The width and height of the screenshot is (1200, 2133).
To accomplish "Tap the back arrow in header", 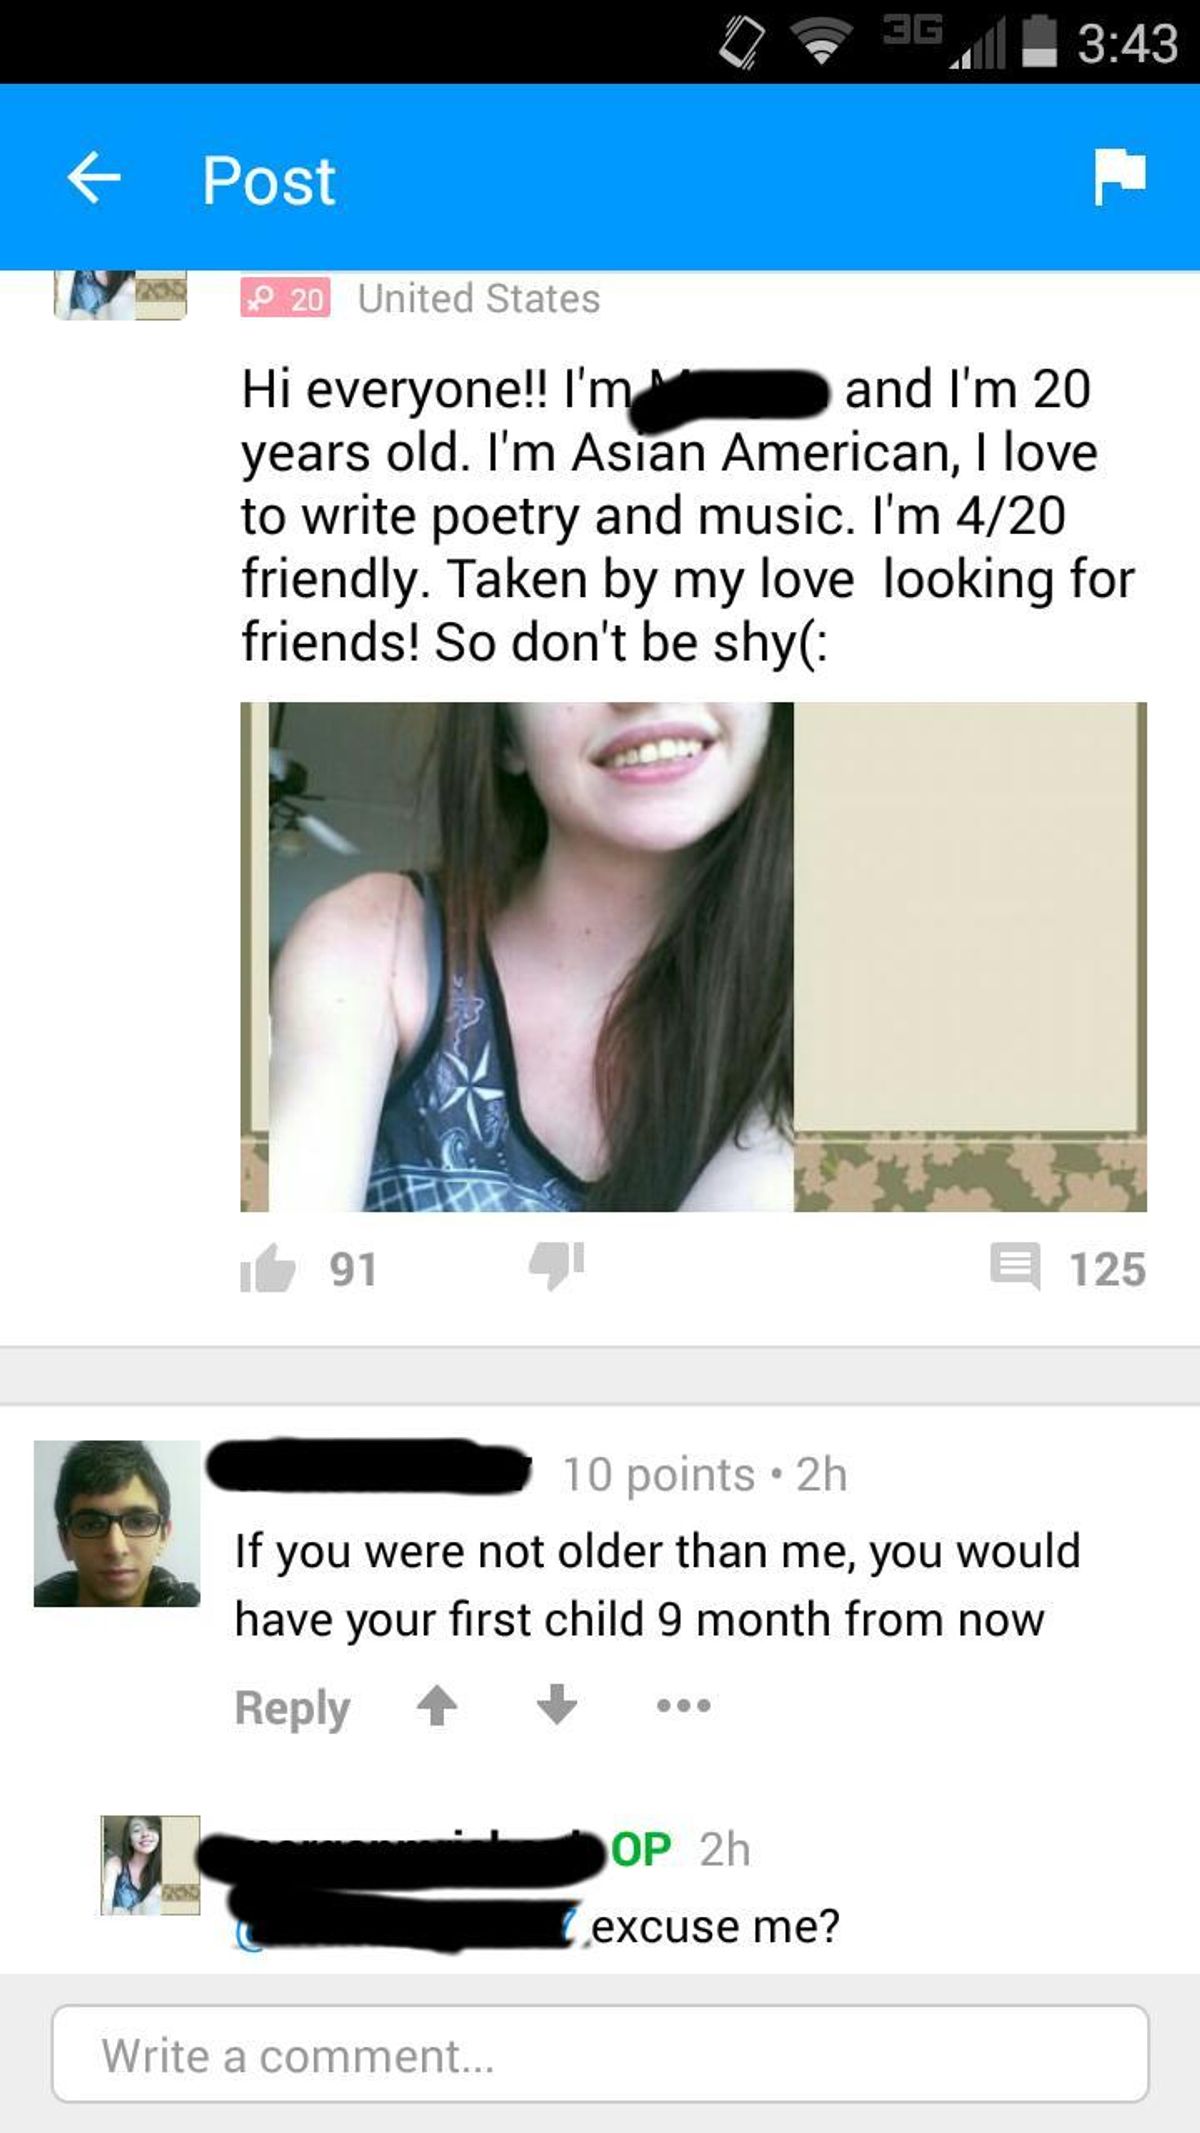I will point(94,178).
